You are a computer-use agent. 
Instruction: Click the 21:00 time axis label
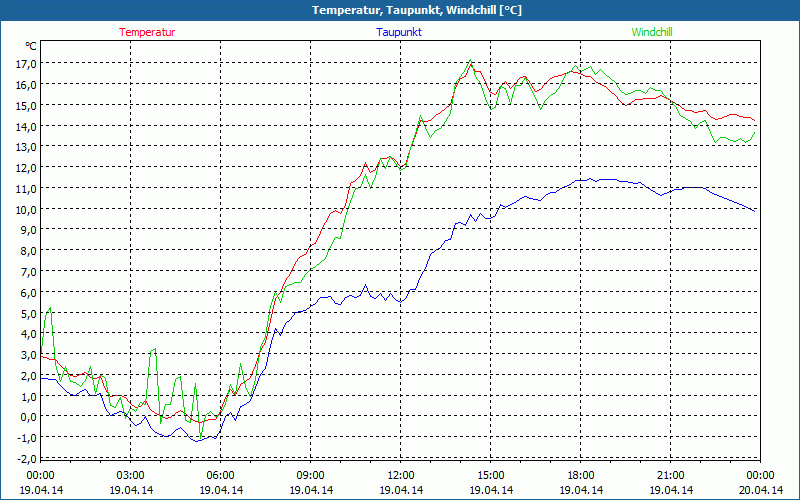tap(670, 476)
